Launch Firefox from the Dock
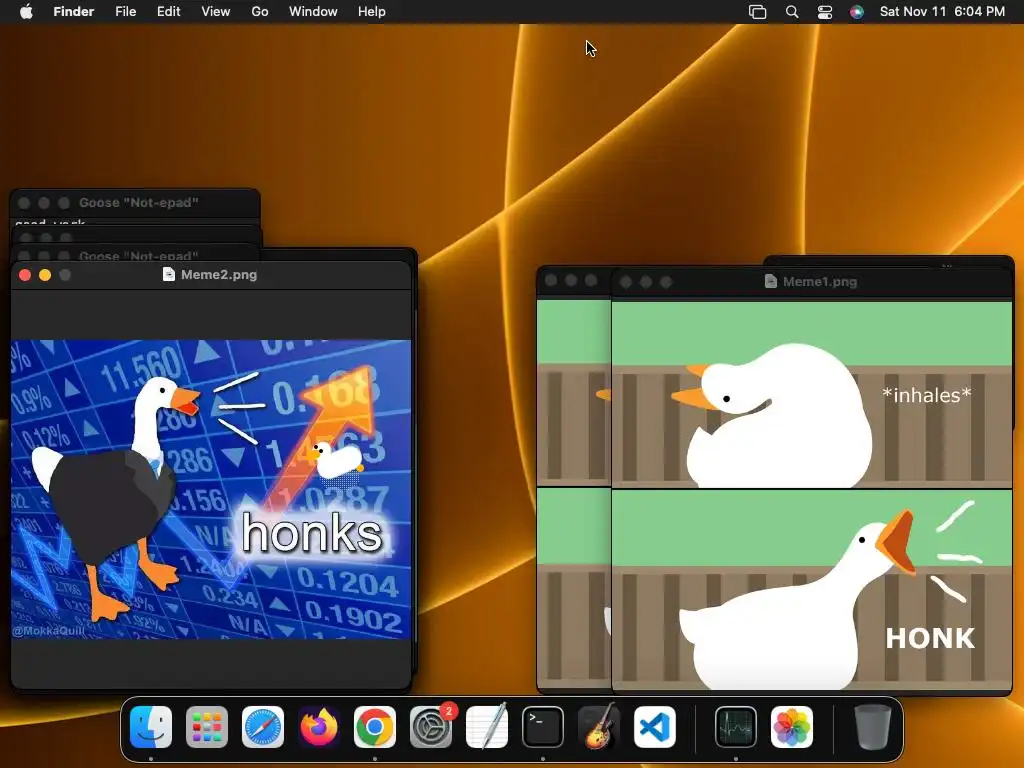This screenshot has height=768, width=1024. [319, 727]
